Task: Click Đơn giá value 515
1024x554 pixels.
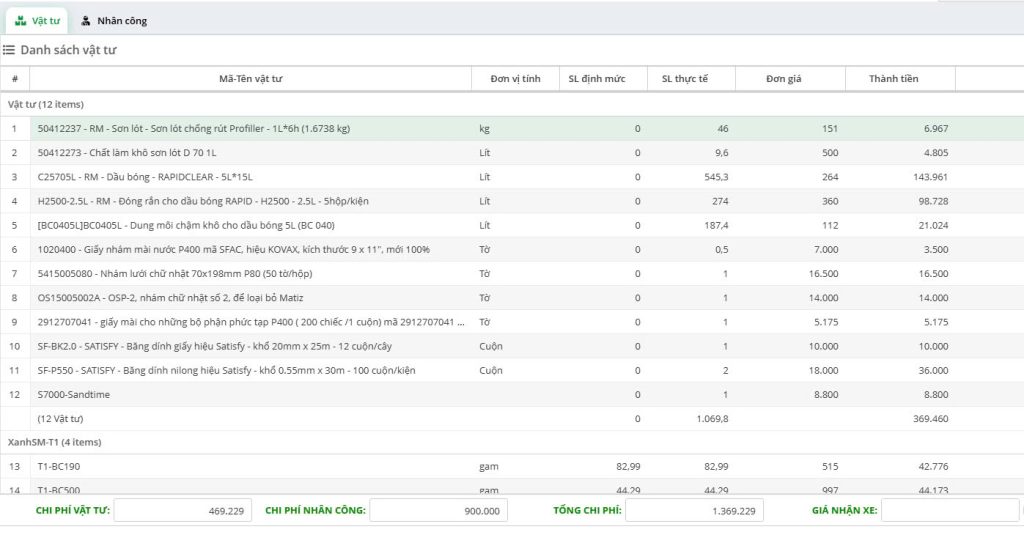Action: [830, 466]
